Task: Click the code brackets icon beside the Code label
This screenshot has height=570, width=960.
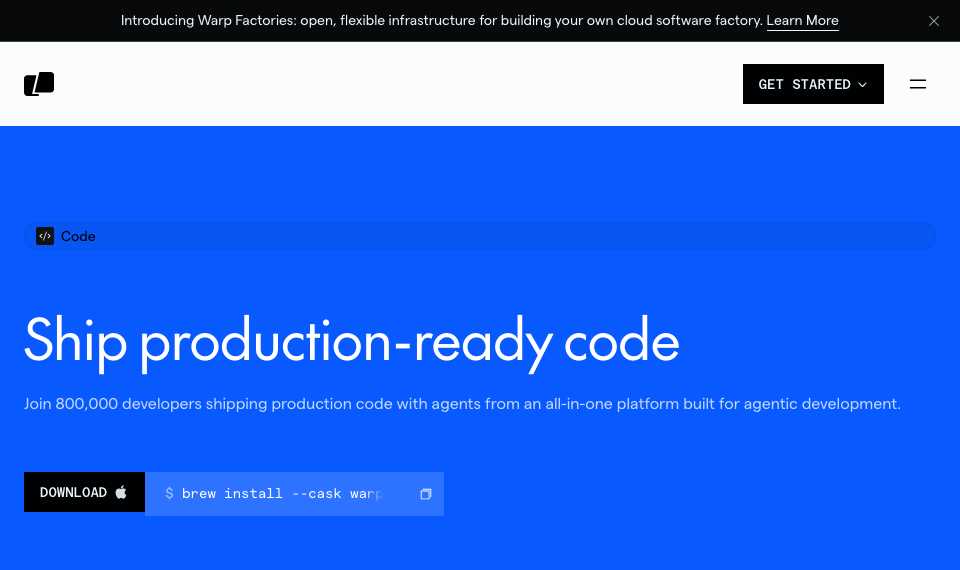Action: click(45, 236)
